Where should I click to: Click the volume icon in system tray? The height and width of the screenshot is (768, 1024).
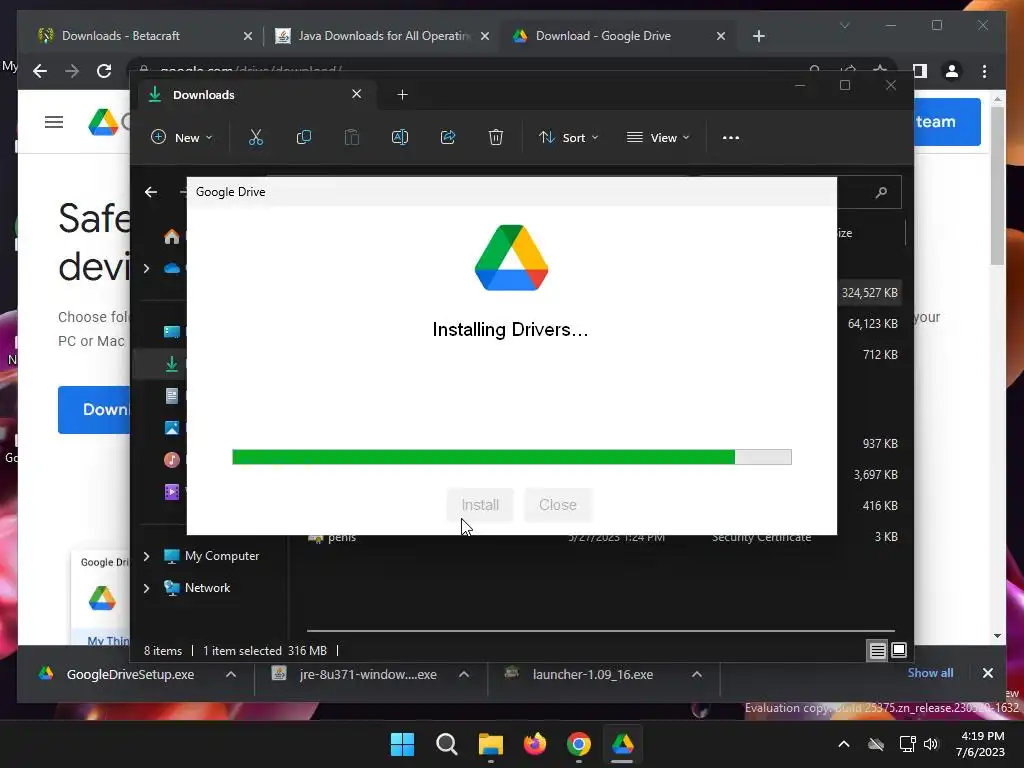point(931,744)
